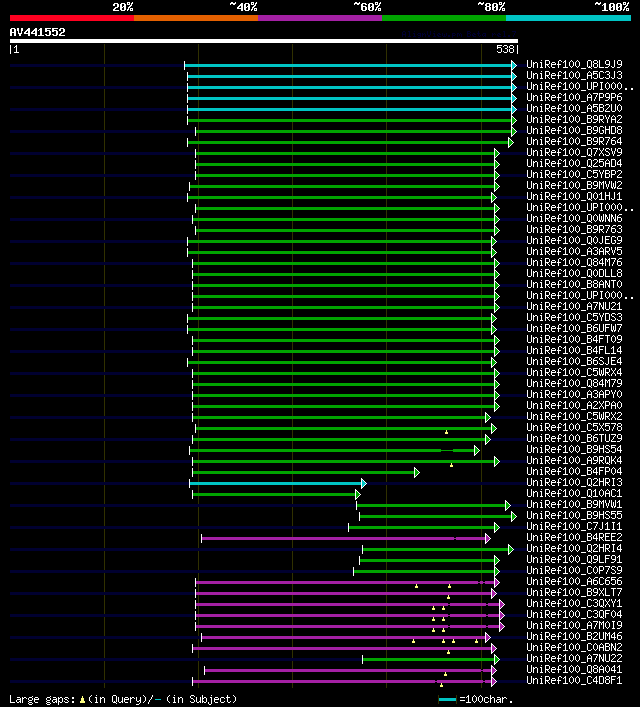Select the UniRef100_C4D8F1 label
This screenshot has height=707, width=640.
(x=574, y=680)
